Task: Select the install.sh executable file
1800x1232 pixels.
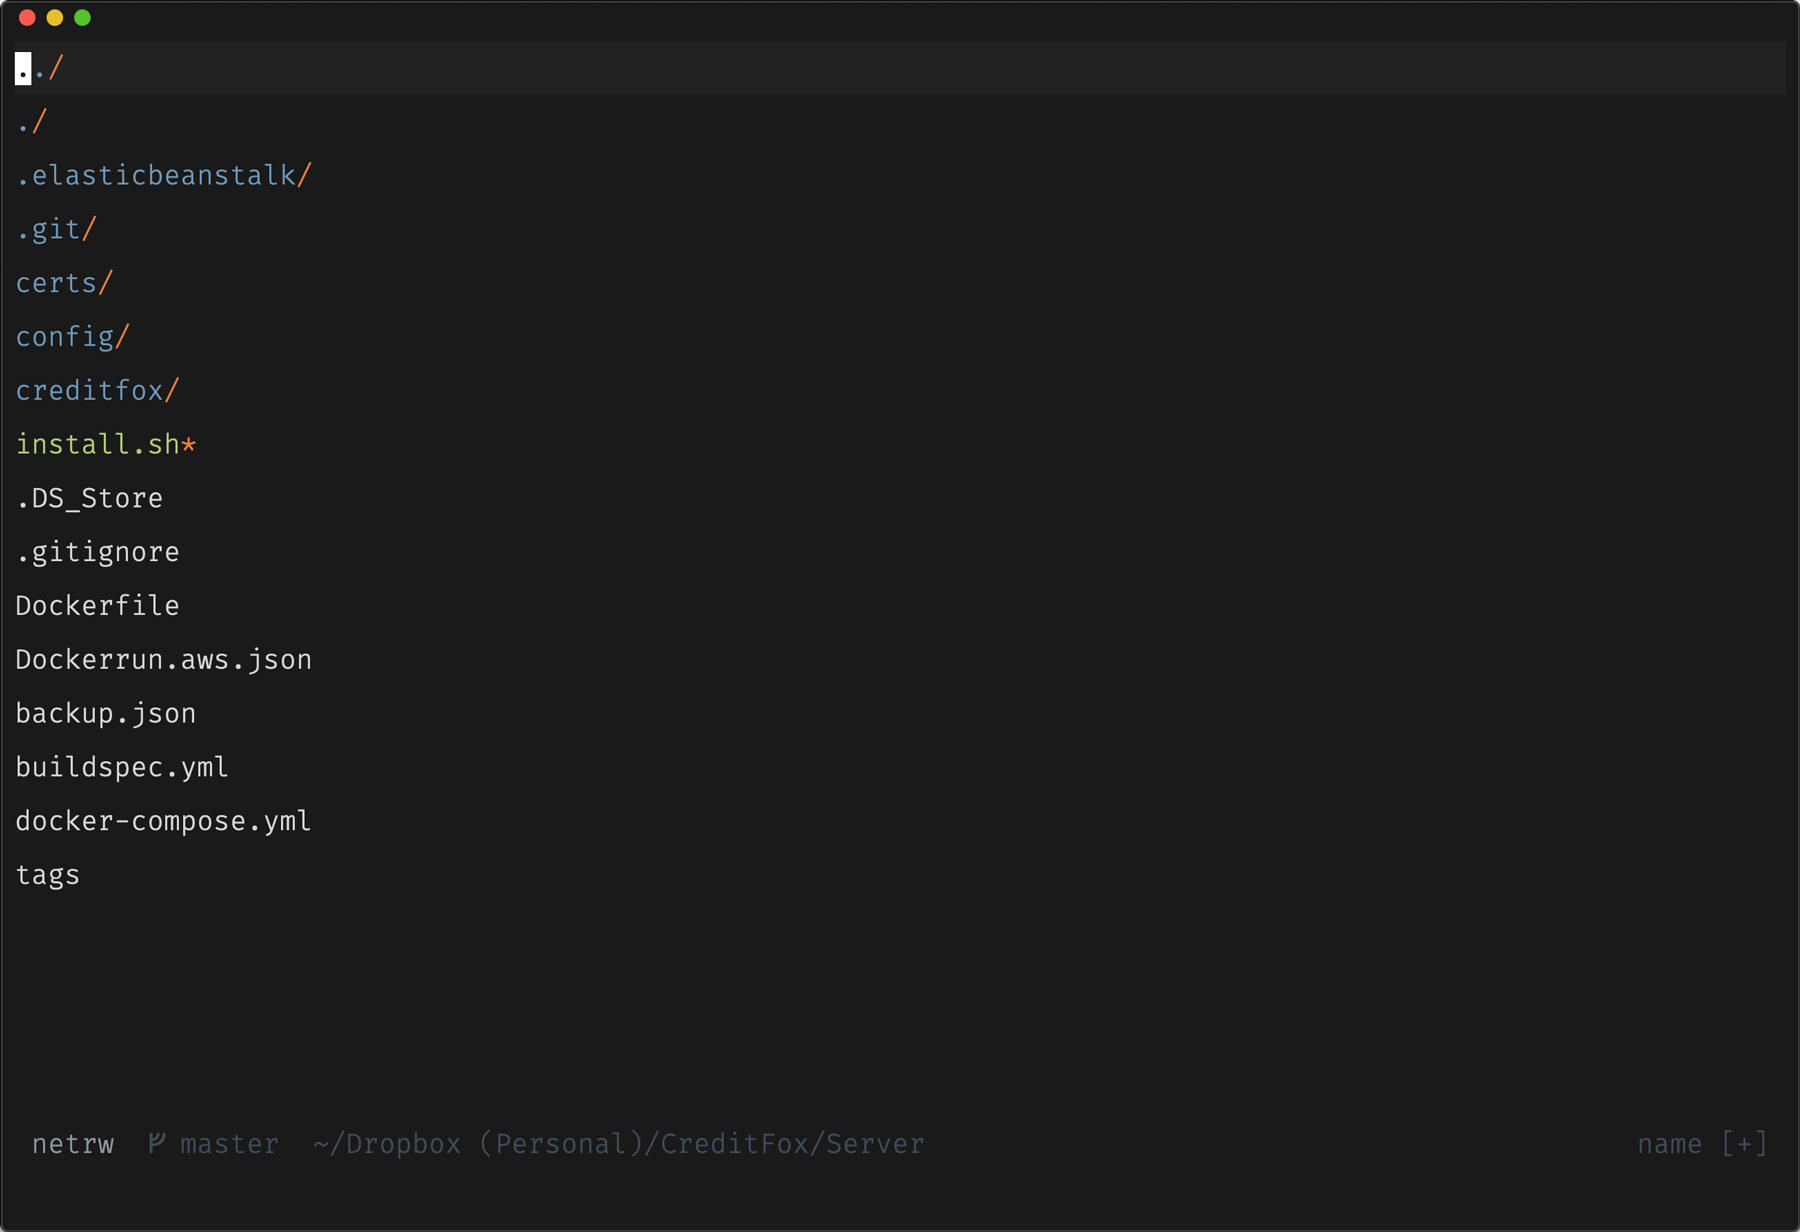Action: [x=106, y=444]
